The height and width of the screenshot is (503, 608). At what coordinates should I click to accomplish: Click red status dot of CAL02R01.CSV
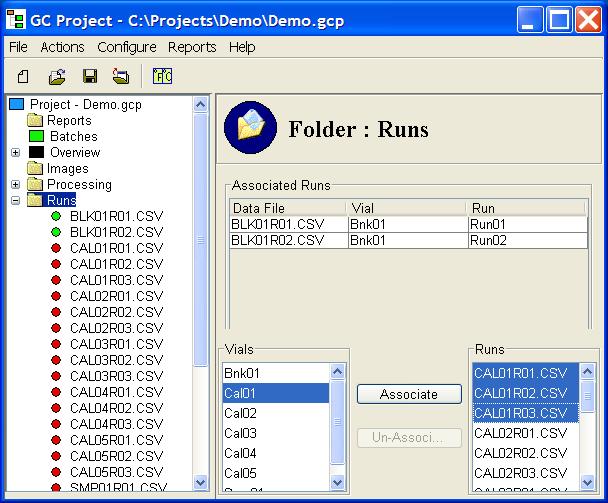56,296
